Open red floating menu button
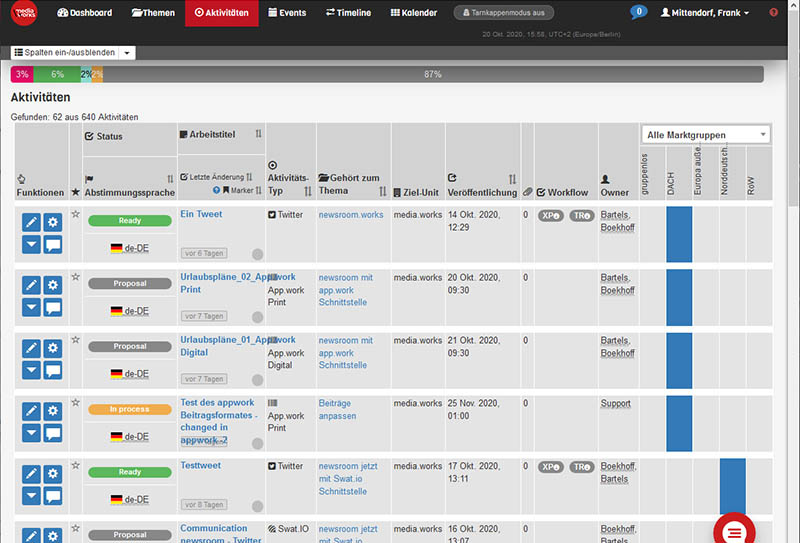The width and height of the screenshot is (800, 543). coord(734,531)
